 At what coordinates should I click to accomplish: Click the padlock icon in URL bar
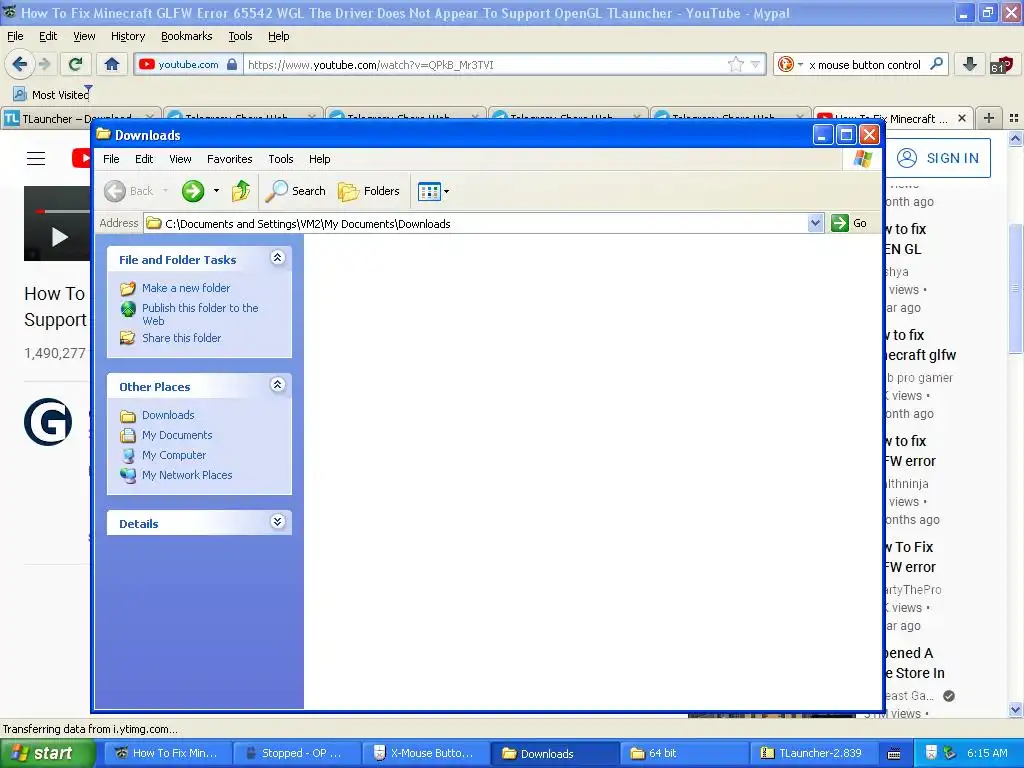[232, 64]
